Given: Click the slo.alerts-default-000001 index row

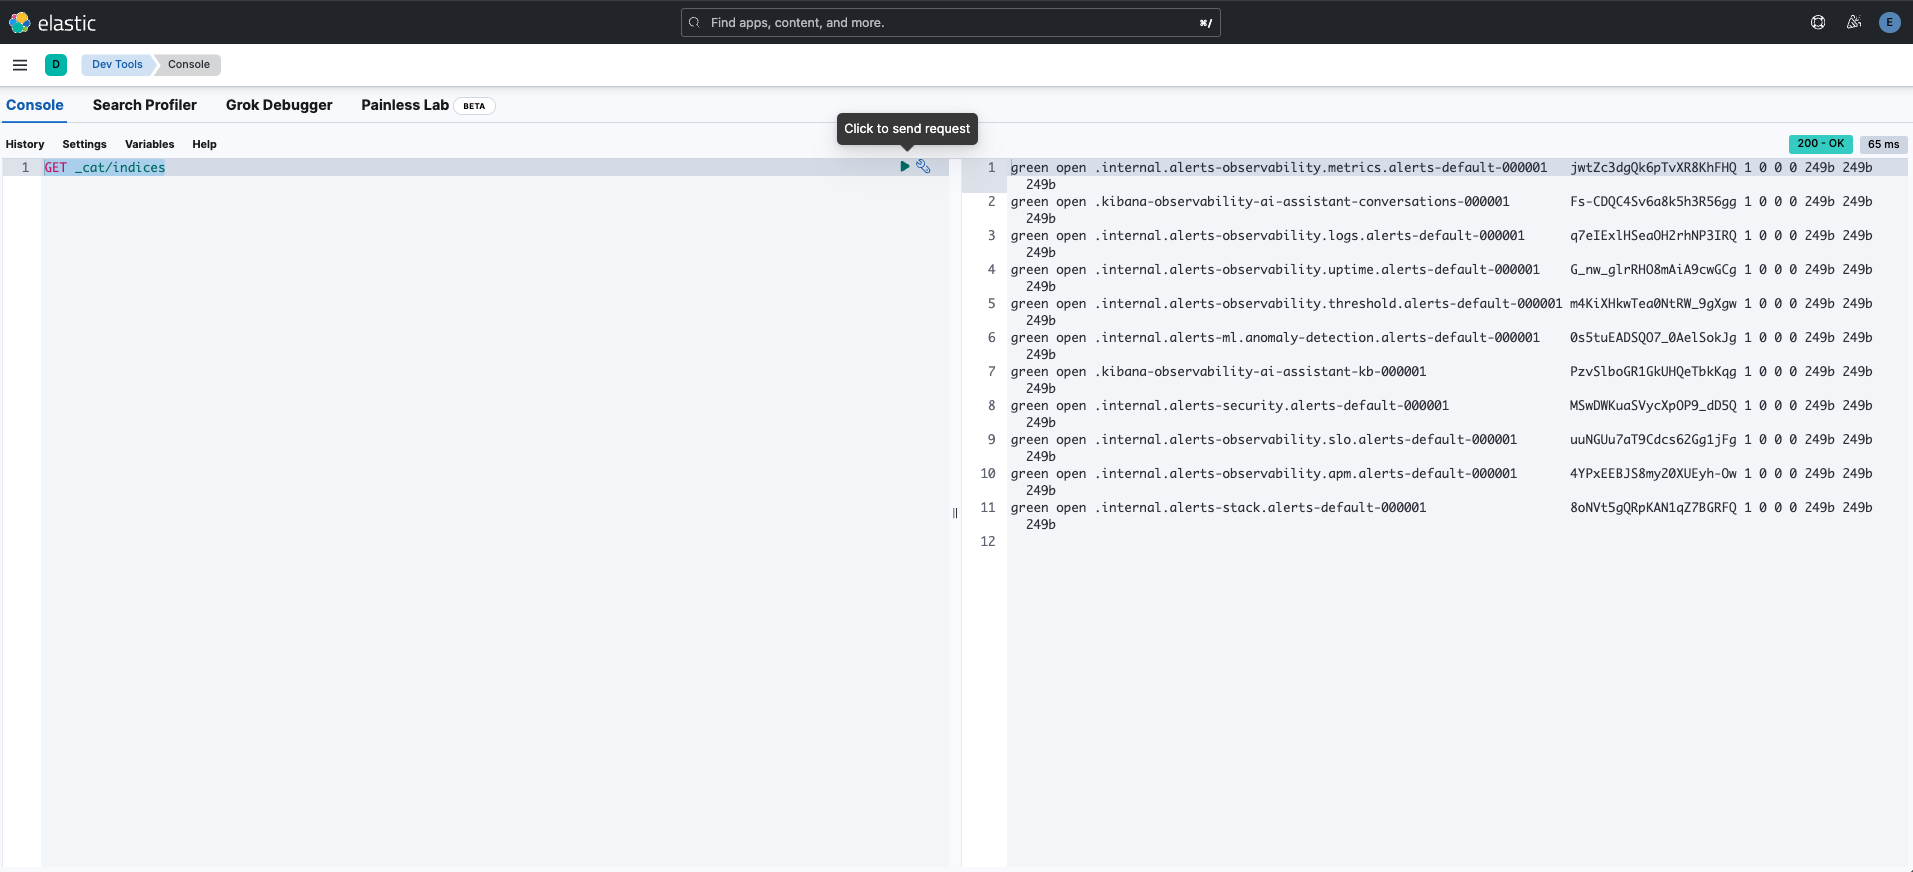Looking at the screenshot, I should [x=1441, y=448].
